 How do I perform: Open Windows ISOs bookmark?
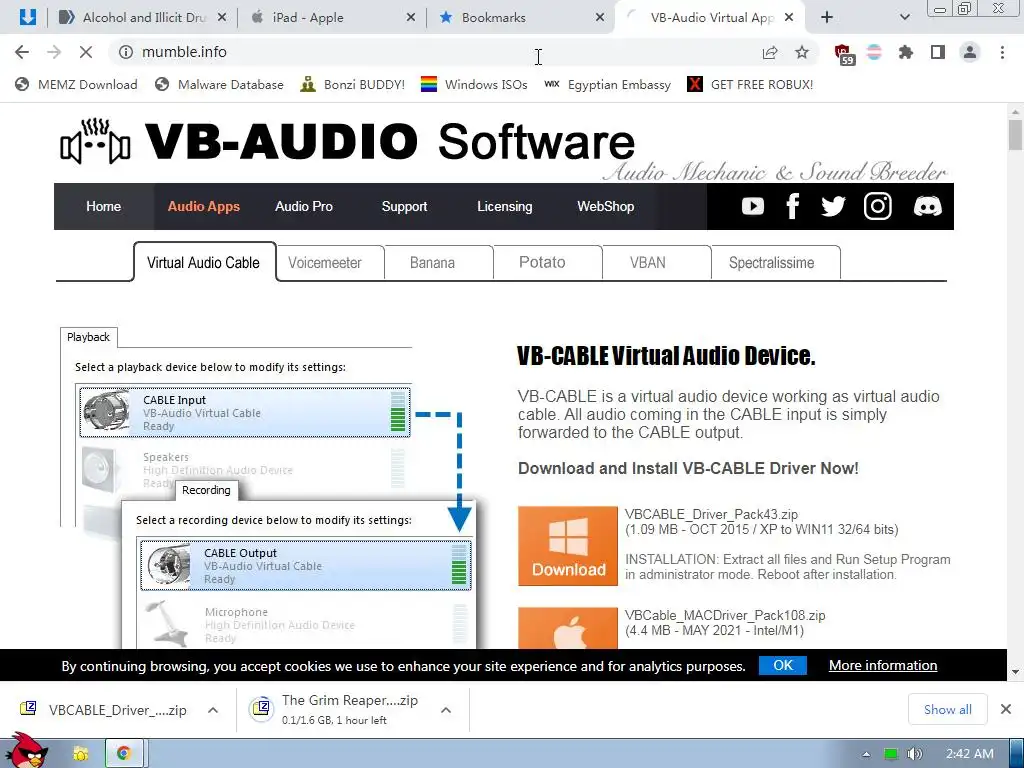(474, 85)
